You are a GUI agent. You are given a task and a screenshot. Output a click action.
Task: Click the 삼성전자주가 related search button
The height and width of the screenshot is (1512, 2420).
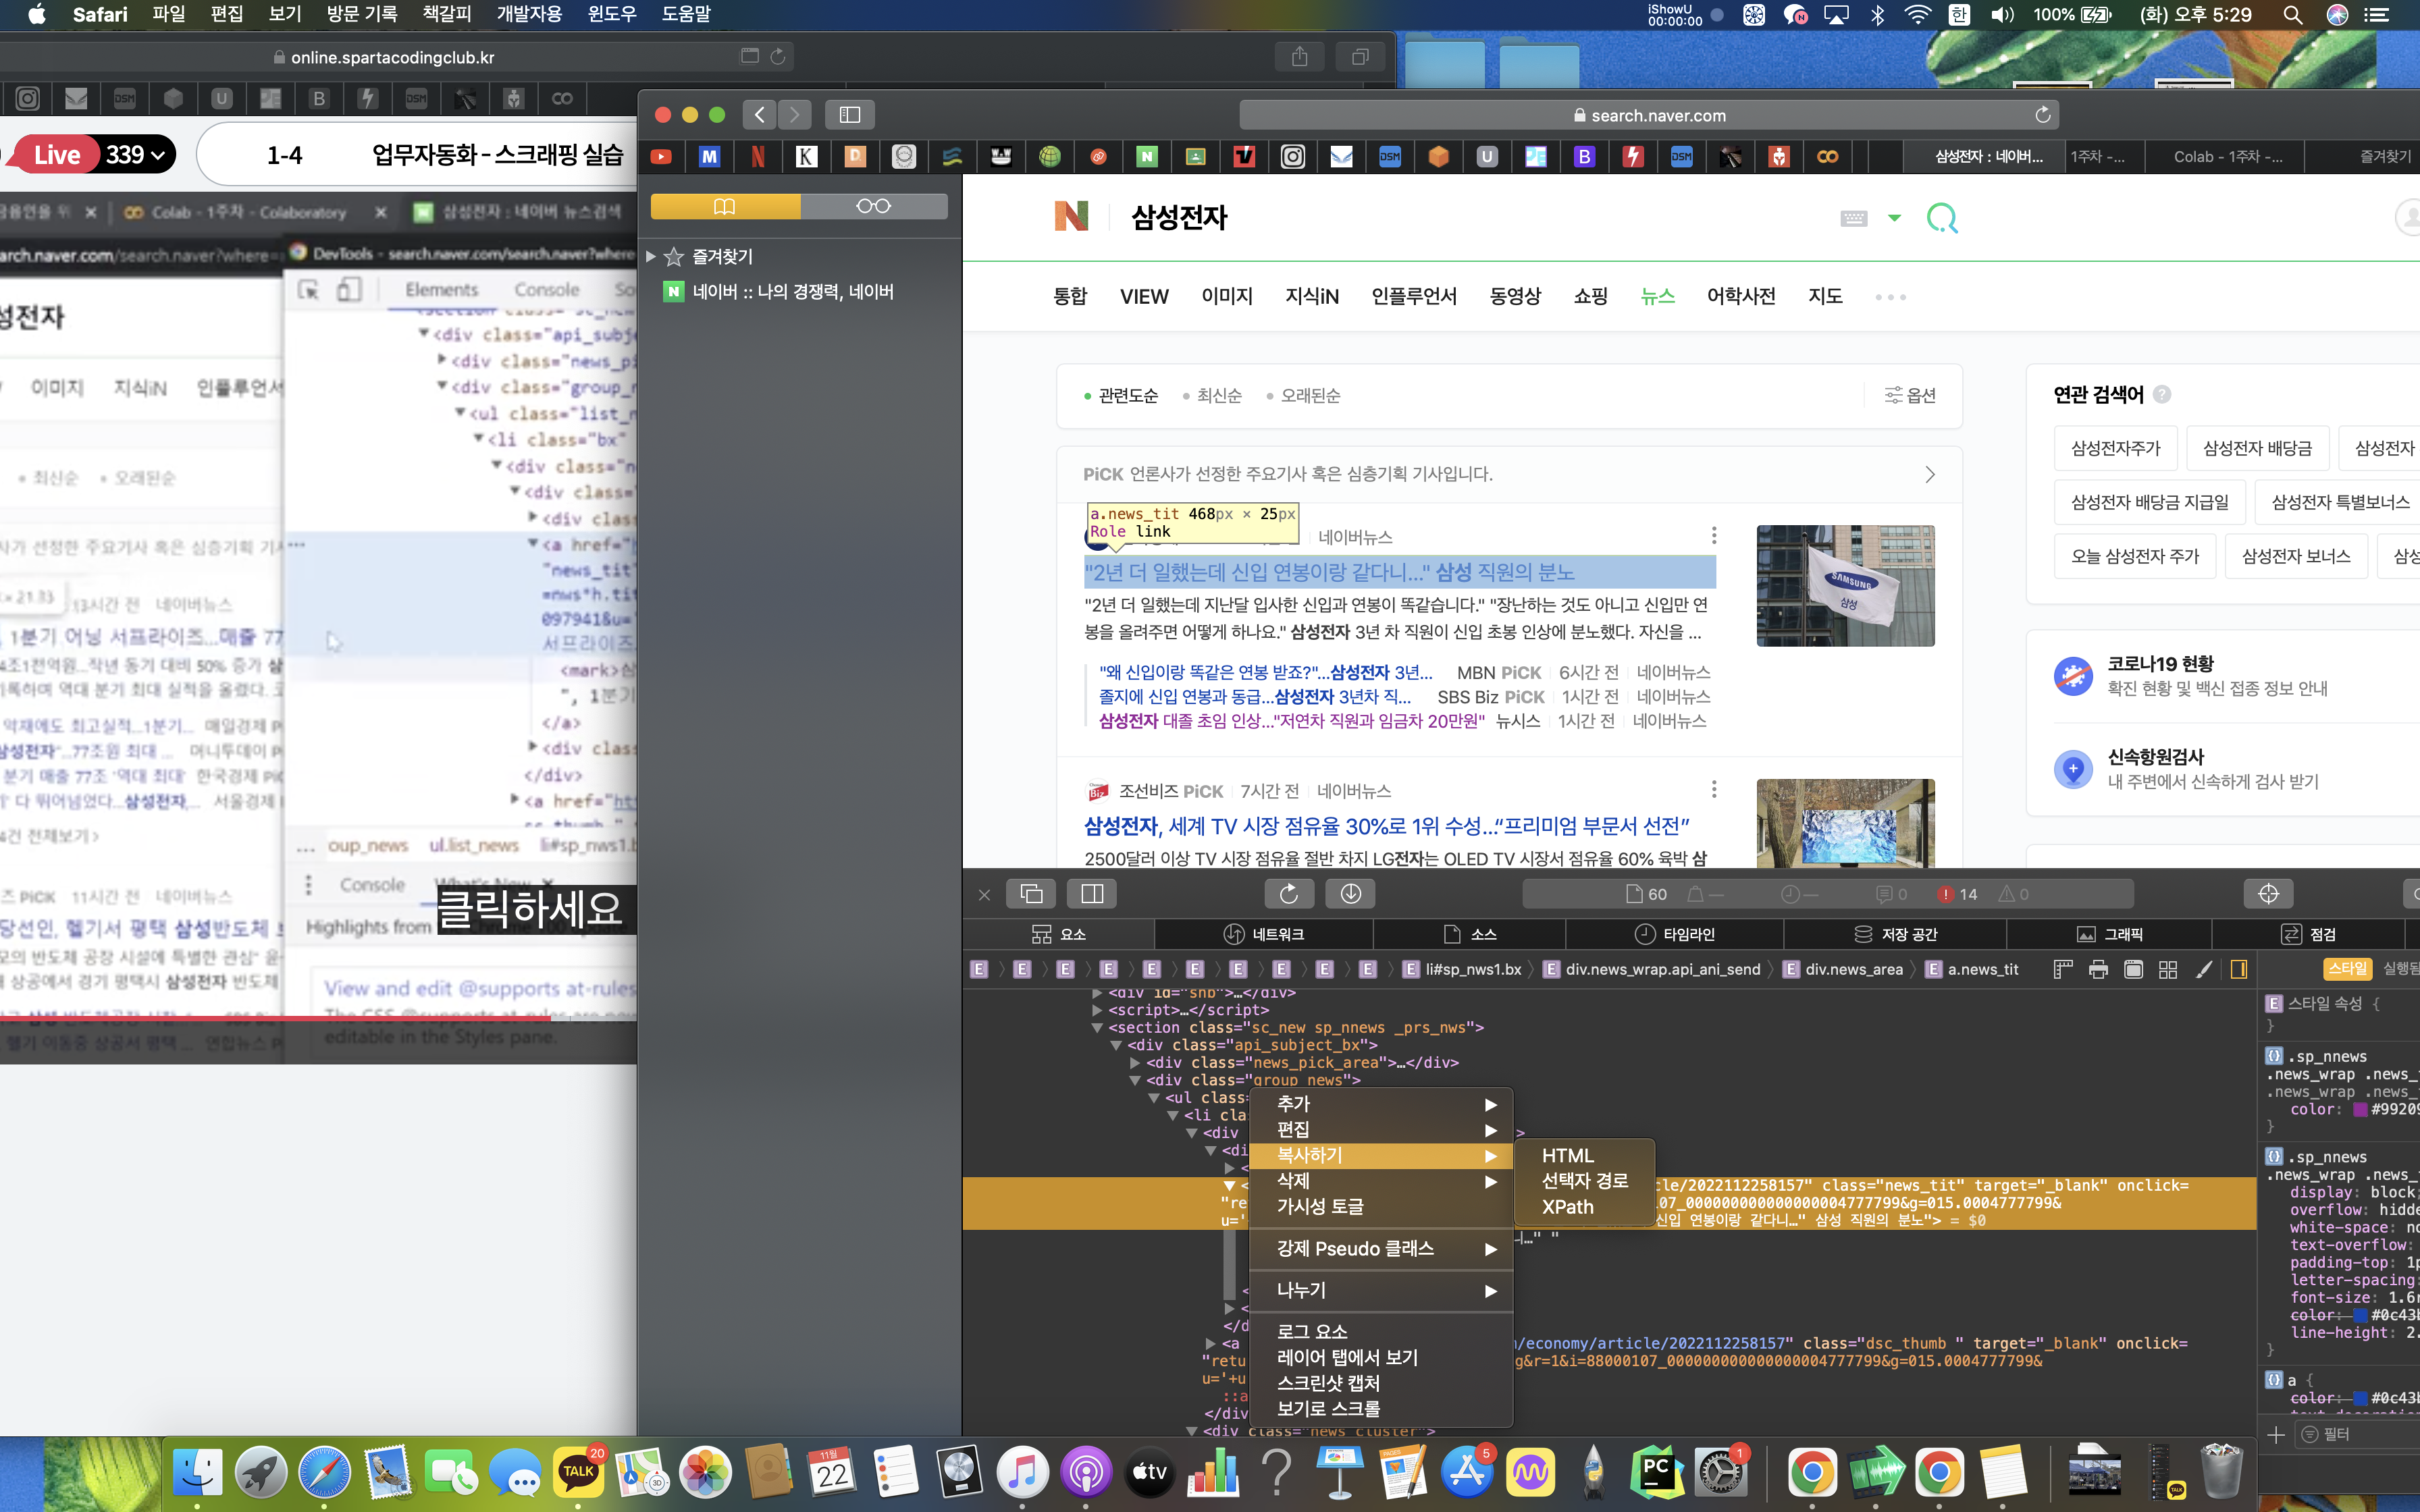(x=2116, y=448)
